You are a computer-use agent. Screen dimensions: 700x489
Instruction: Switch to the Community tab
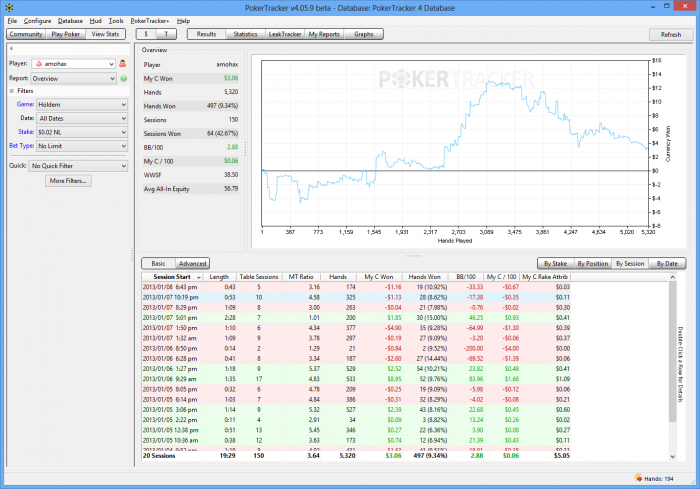tap(26, 34)
